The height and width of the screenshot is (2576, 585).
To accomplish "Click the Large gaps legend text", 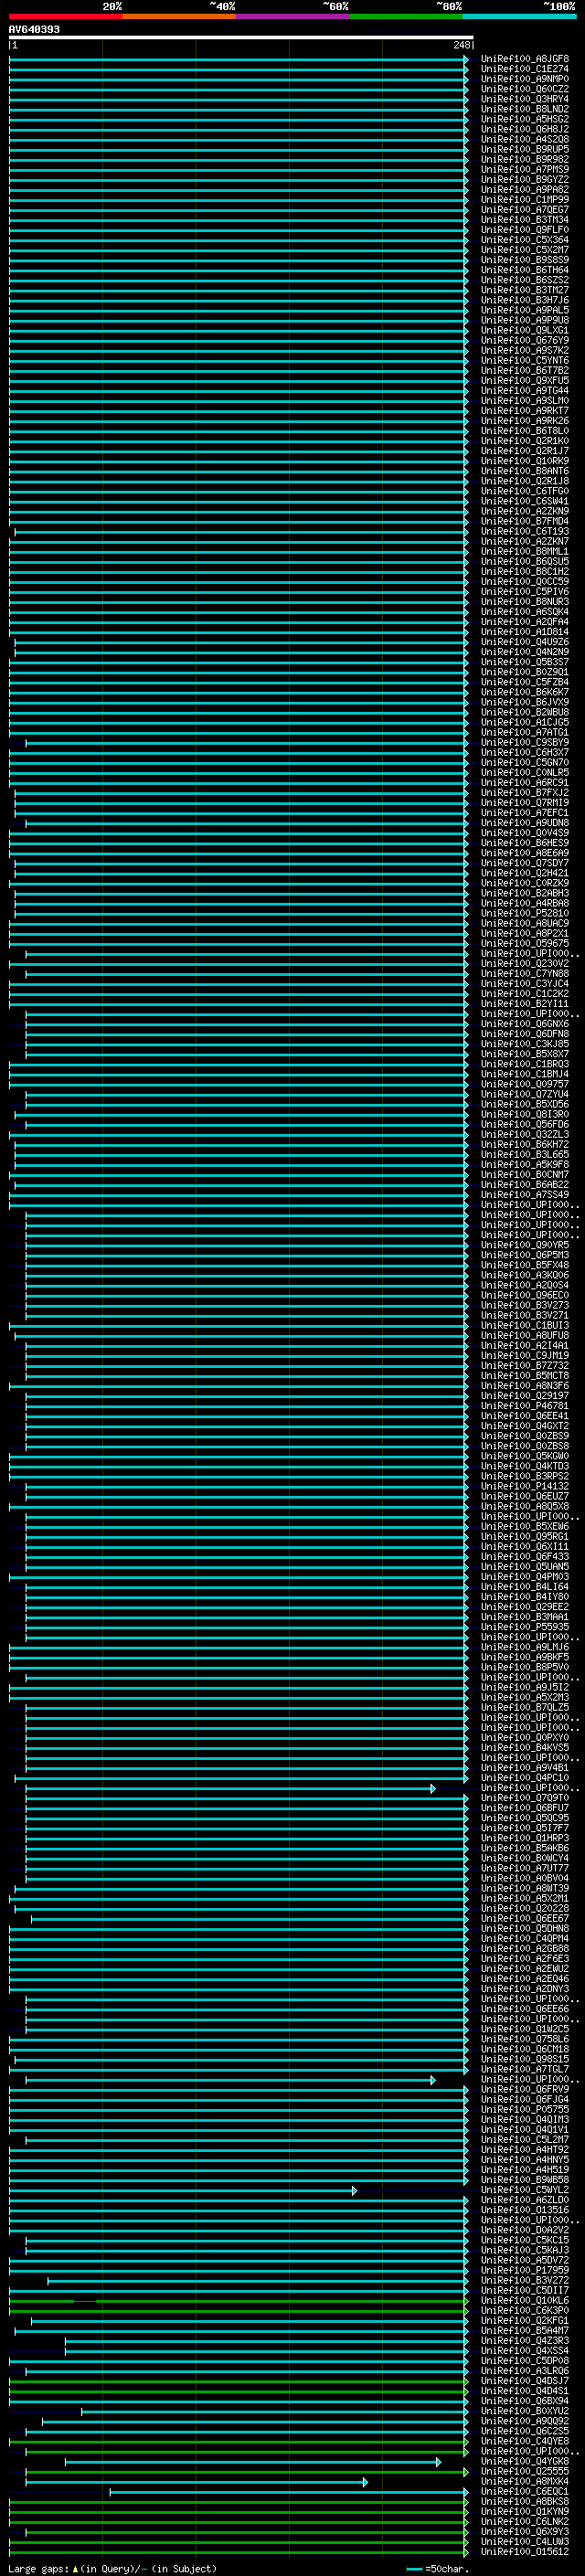I will 112,2568.
